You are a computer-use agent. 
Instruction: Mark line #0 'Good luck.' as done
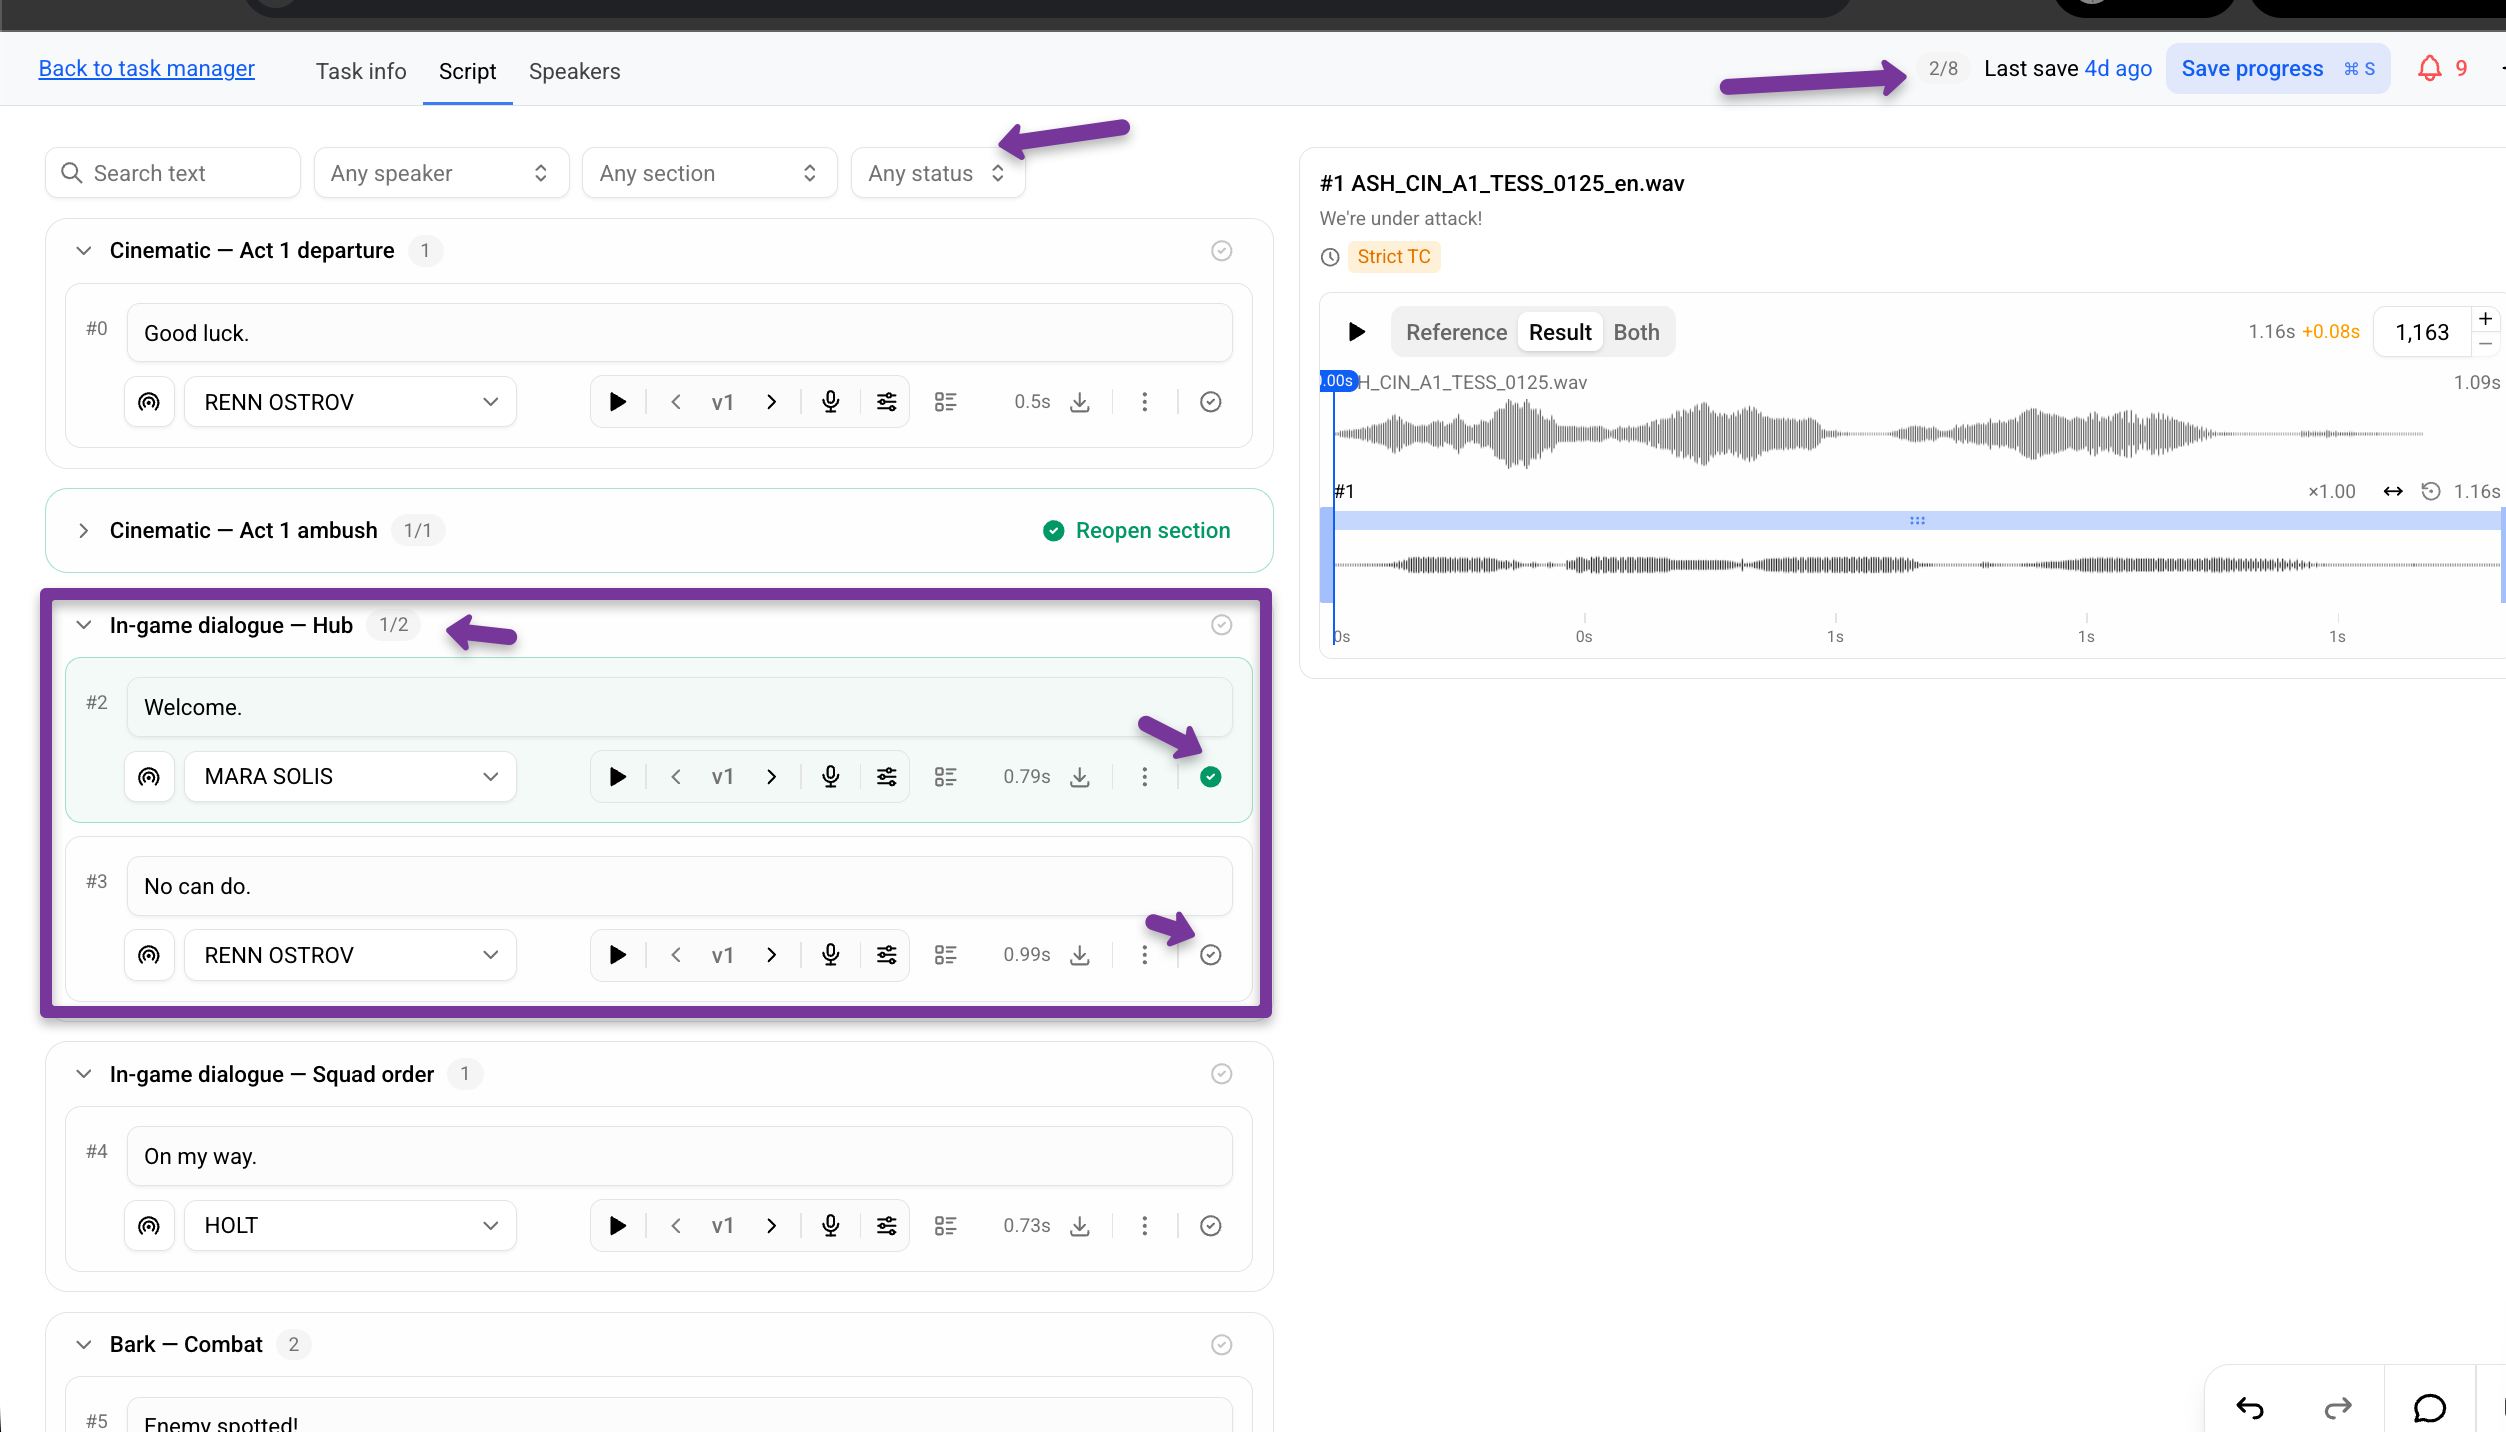(1210, 402)
